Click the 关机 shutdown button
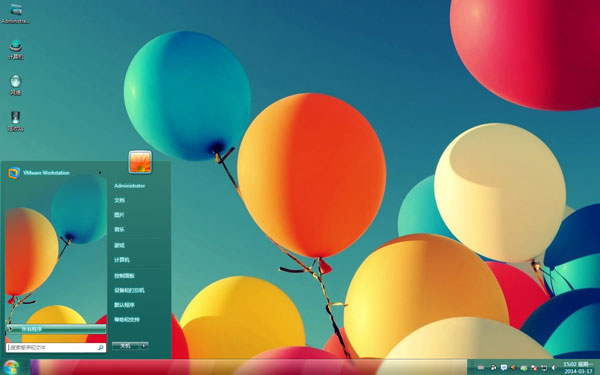 (126, 346)
